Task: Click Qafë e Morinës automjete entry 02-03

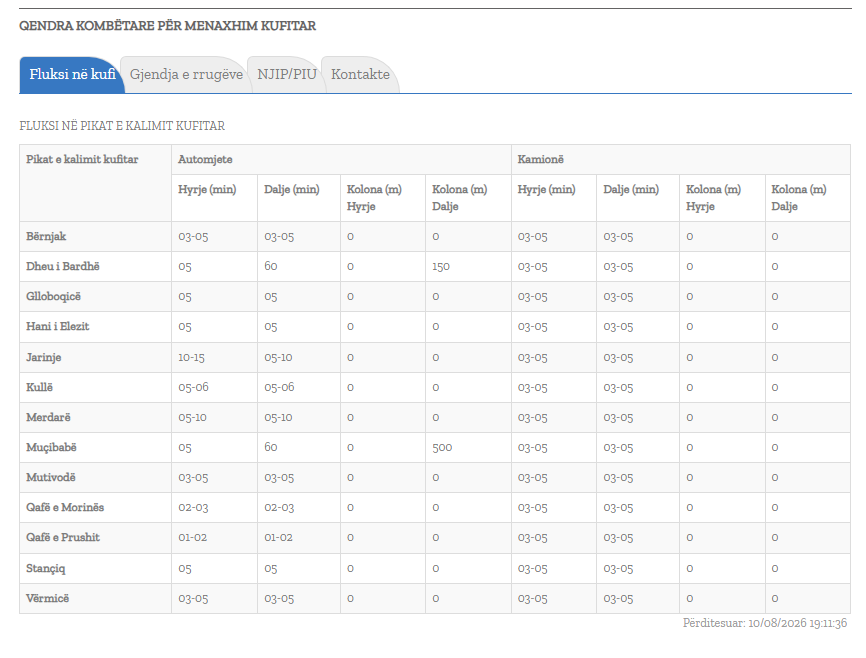Action: click(x=193, y=508)
